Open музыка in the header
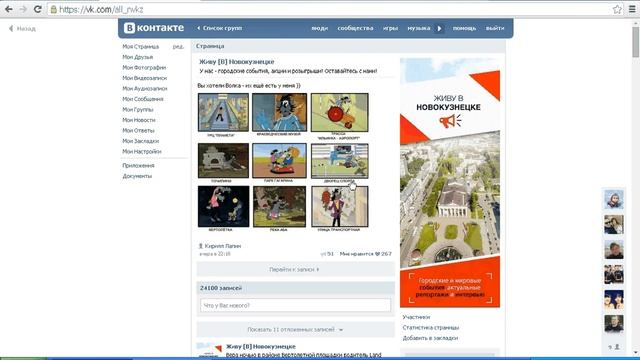 tap(419, 28)
